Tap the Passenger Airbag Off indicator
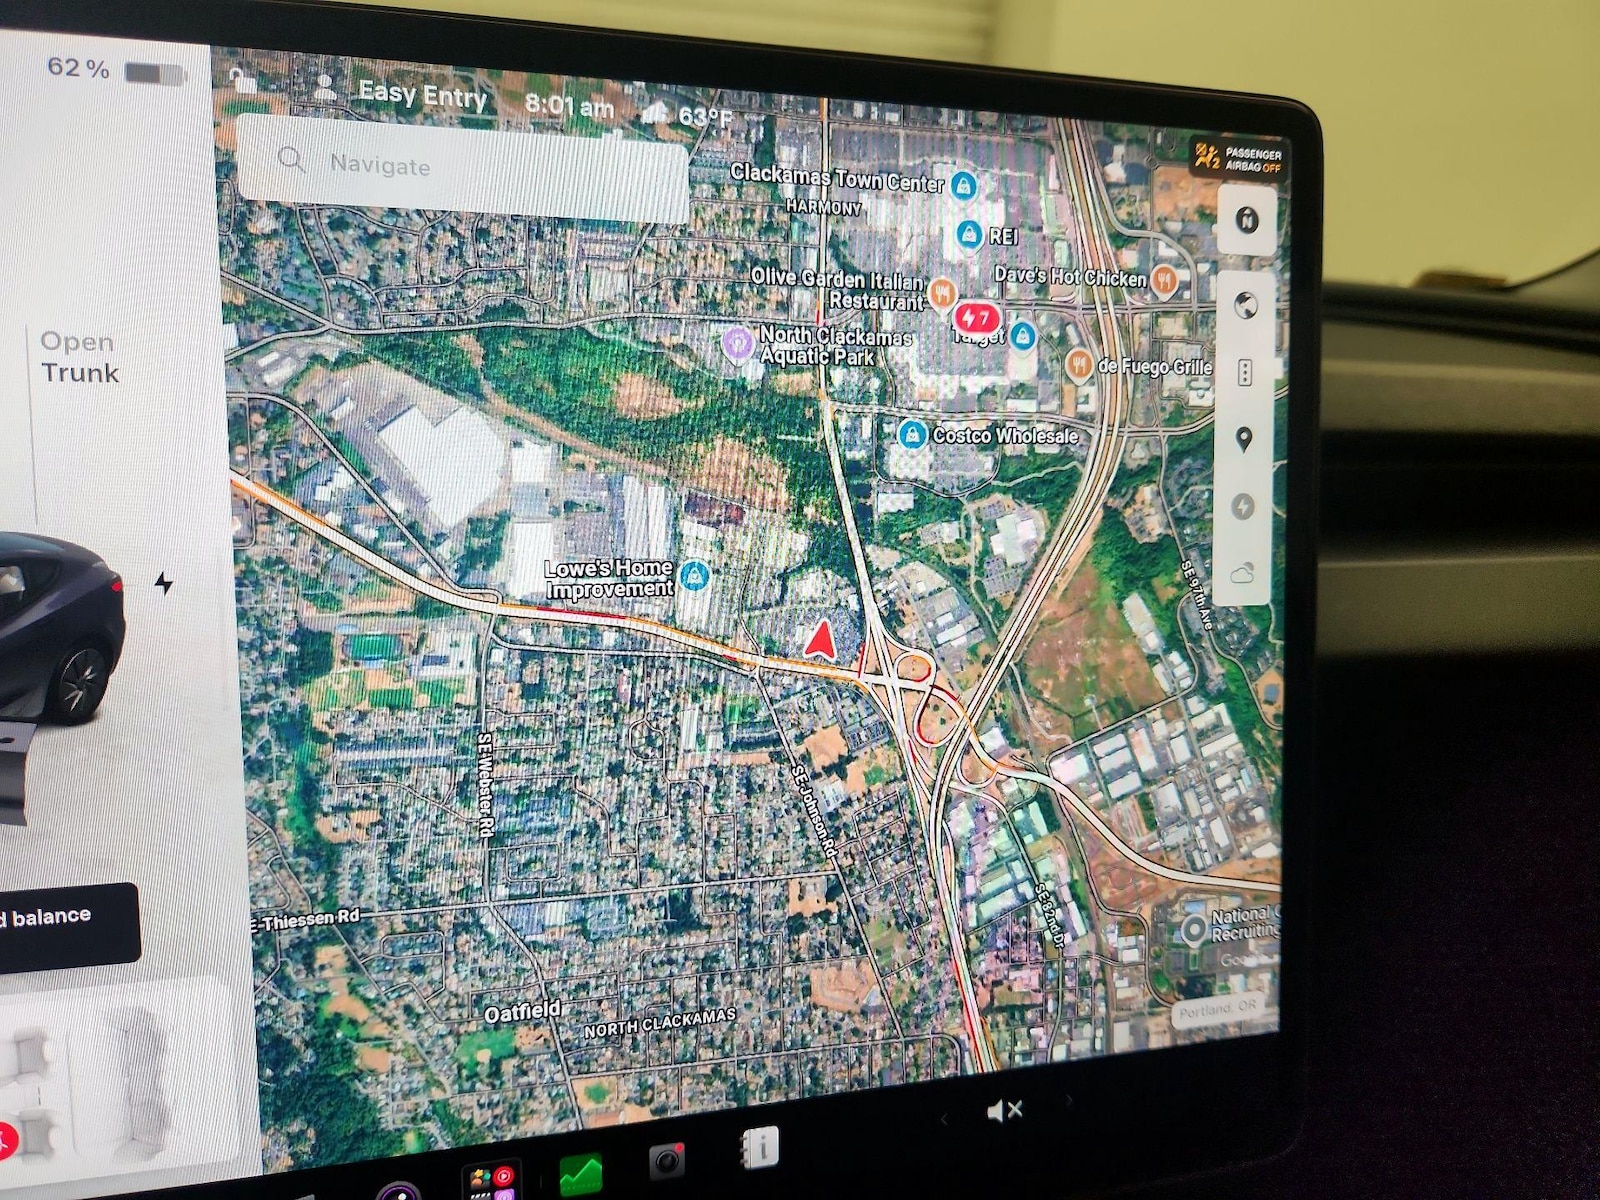 click(x=1238, y=158)
